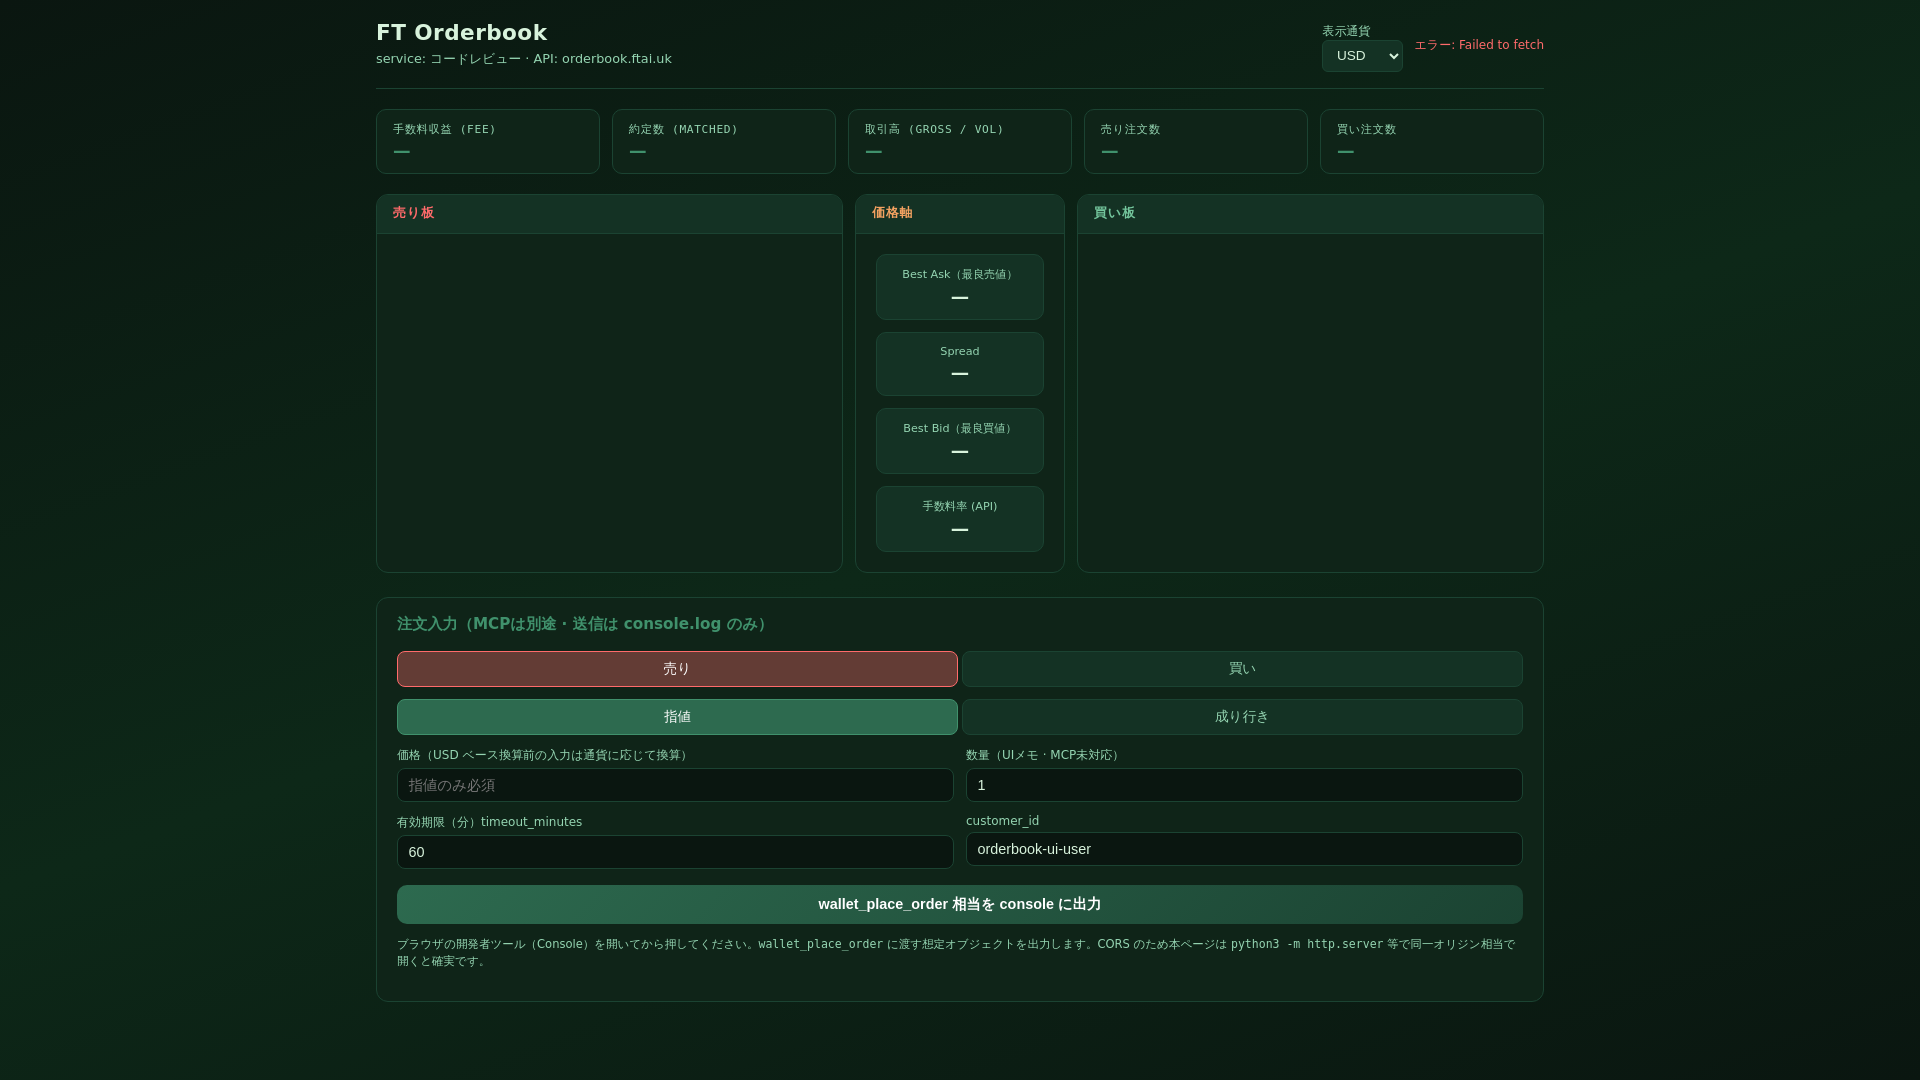Open the 表示通貨 USD currency dropdown
1920x1080 pixels.
point(1362,56)
